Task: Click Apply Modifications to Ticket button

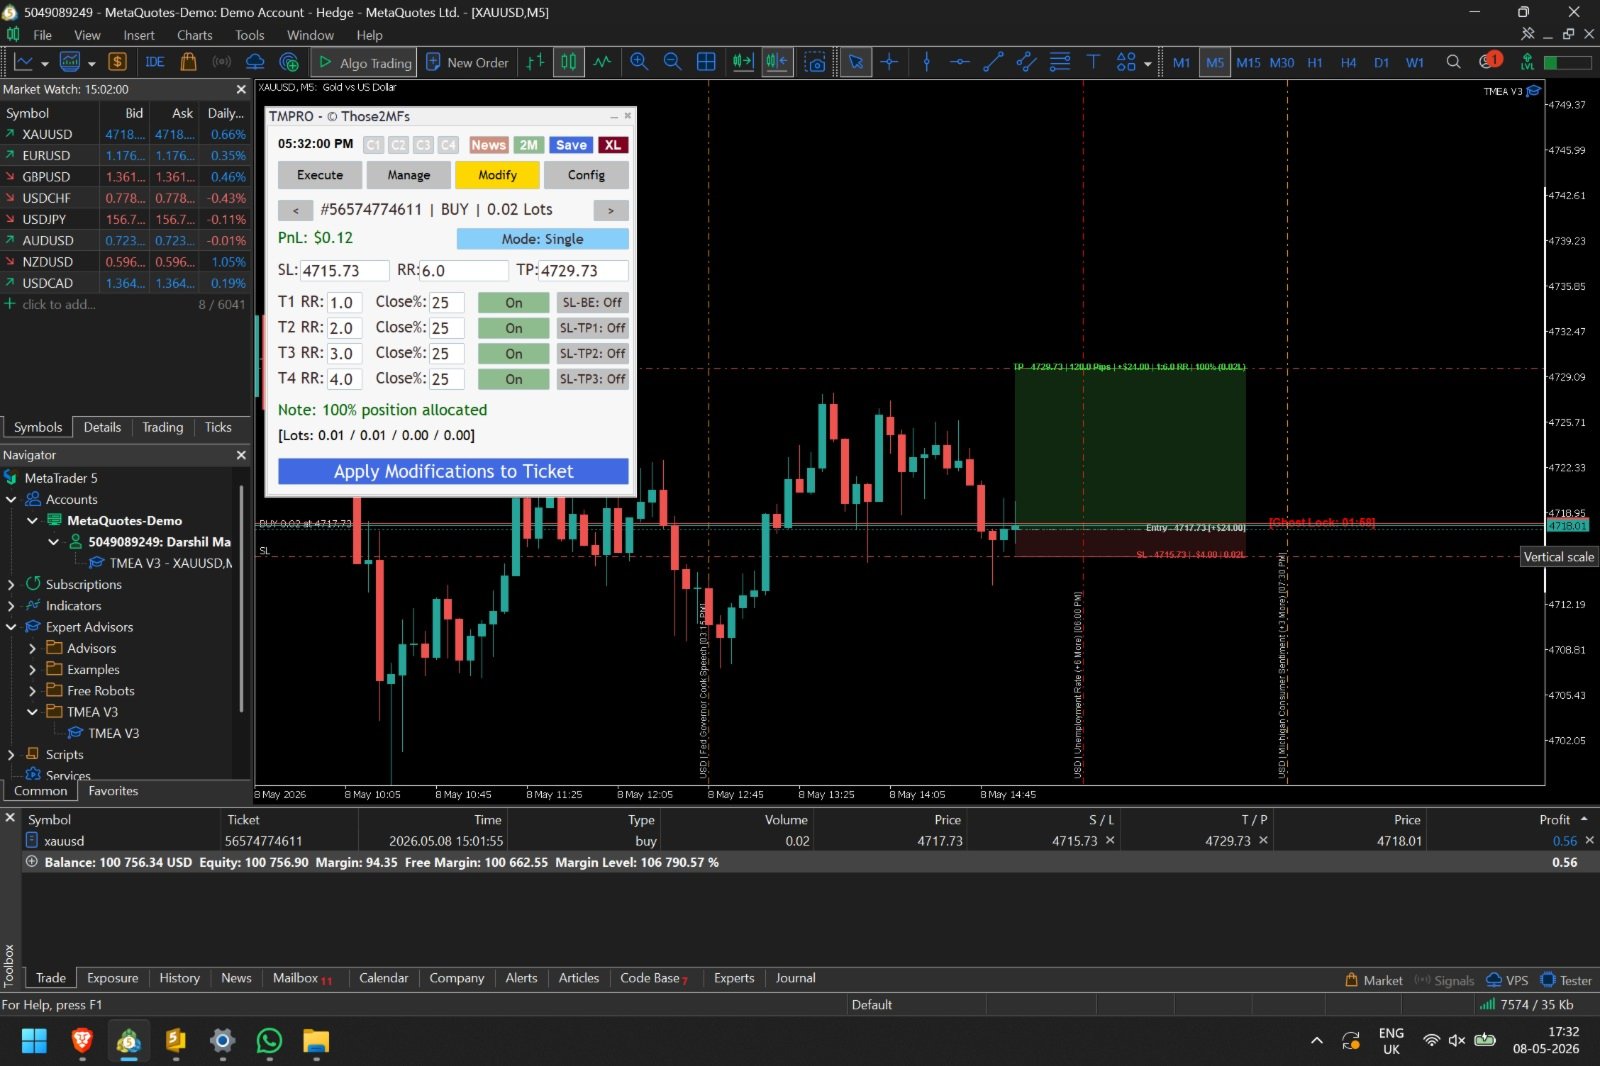Action: (x=453, y=471)
